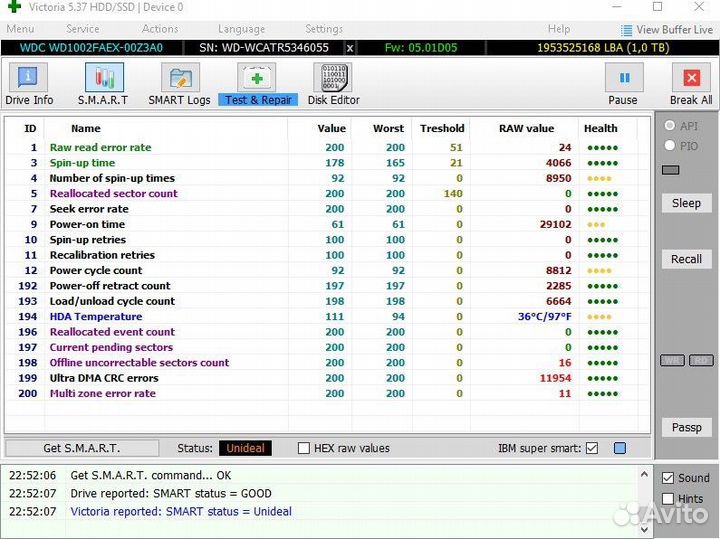This screenshot has width=720, height=539.
Task: Select the Multi zone error rate row
Action: [x=328, y=393]
